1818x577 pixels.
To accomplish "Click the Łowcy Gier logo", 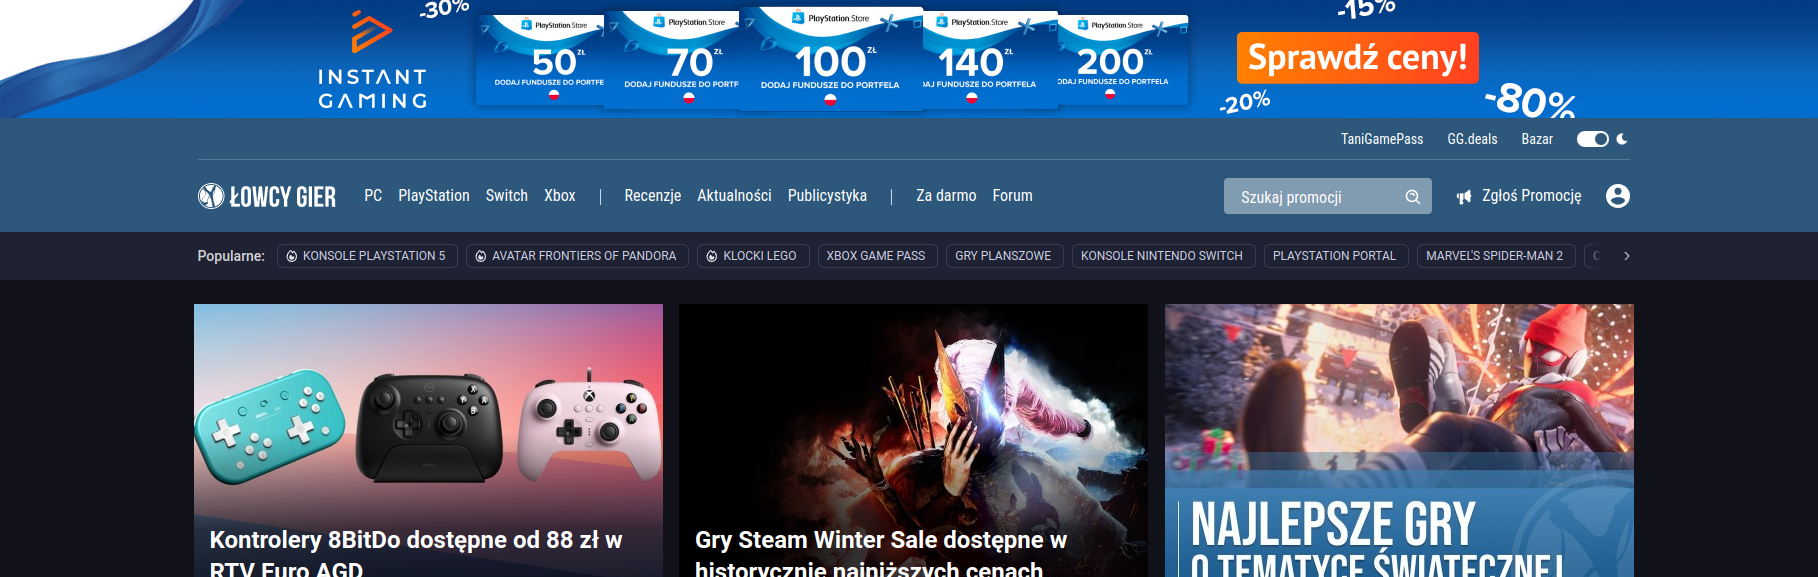I will click(x=267, y=196).
